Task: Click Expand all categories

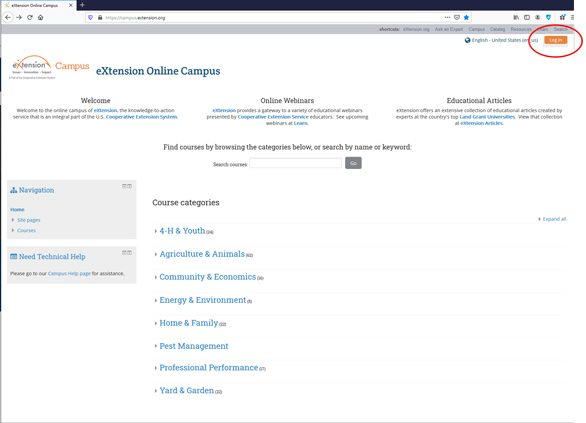Action: [552, 219]
